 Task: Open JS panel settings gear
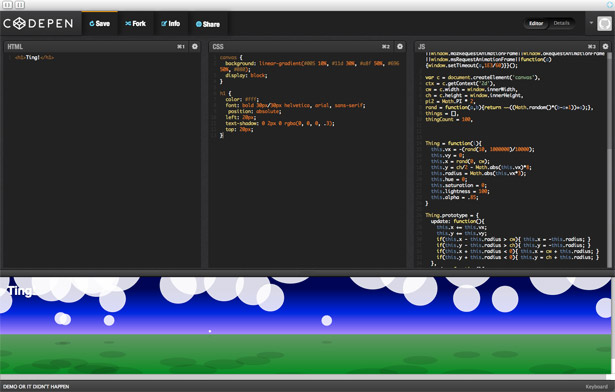pyautogui.click(x=605, y=47)
